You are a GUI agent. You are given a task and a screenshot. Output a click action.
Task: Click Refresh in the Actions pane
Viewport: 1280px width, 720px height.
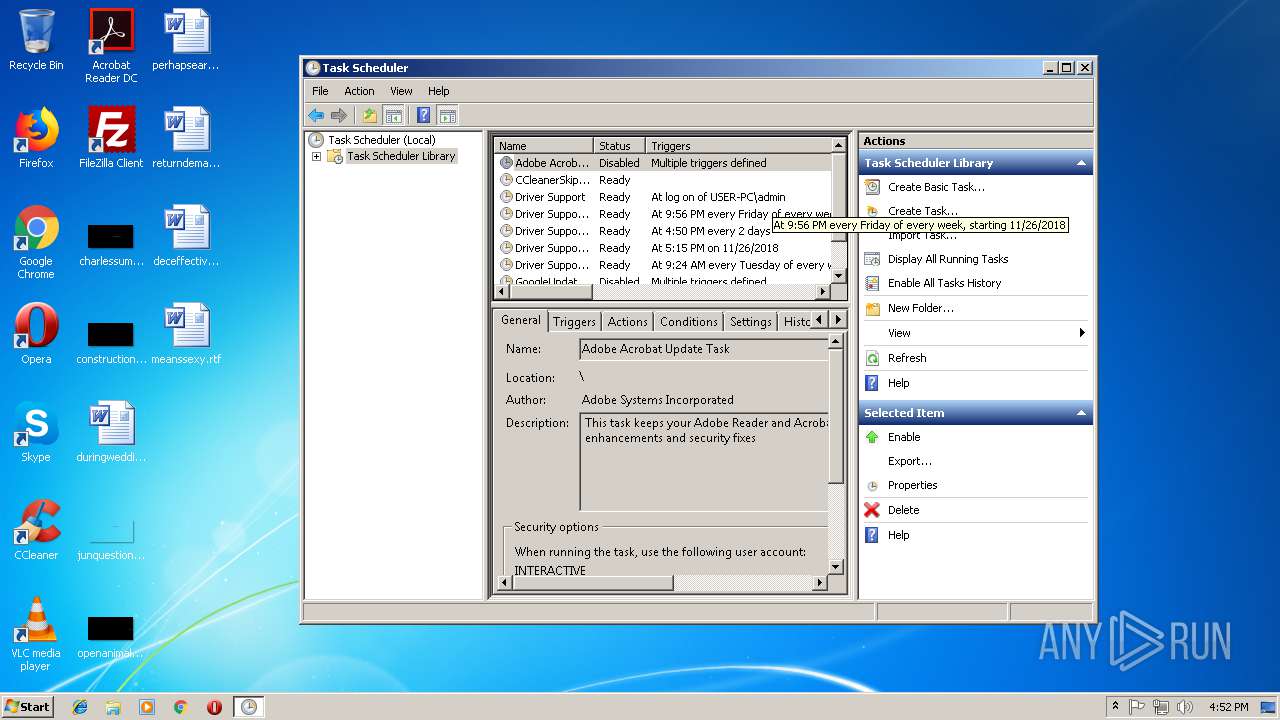pos(906,358)
